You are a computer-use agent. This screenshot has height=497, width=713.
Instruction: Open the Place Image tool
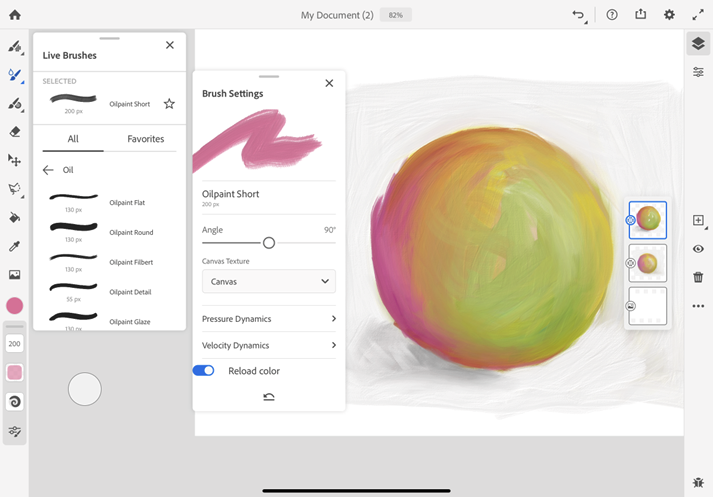point(15,275)
